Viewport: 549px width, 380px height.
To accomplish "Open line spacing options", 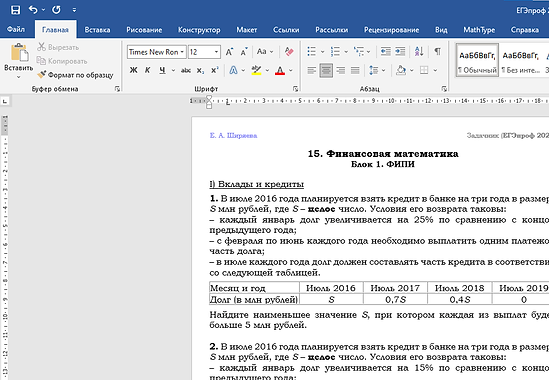I will (374, 71).
